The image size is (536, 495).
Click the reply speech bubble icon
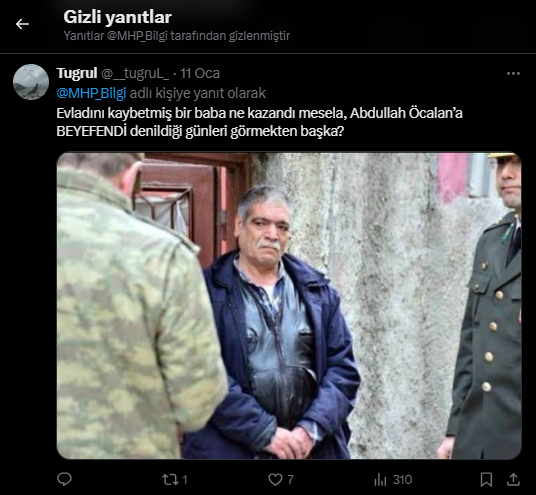tap(64, 479)
